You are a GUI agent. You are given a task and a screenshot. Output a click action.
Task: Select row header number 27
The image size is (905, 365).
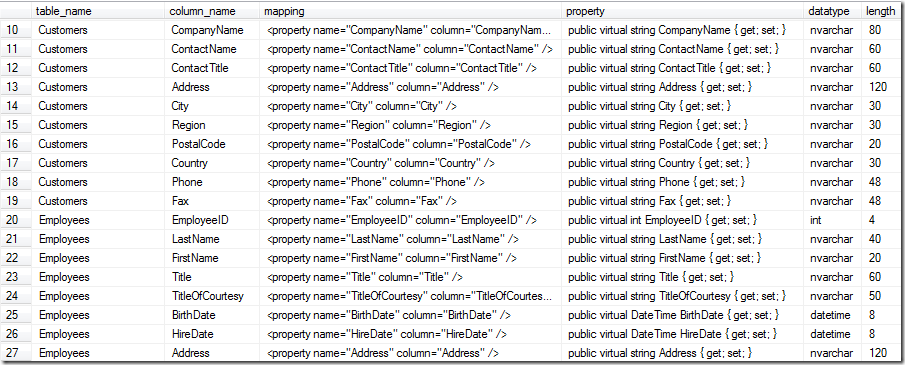tap(15, 353)
